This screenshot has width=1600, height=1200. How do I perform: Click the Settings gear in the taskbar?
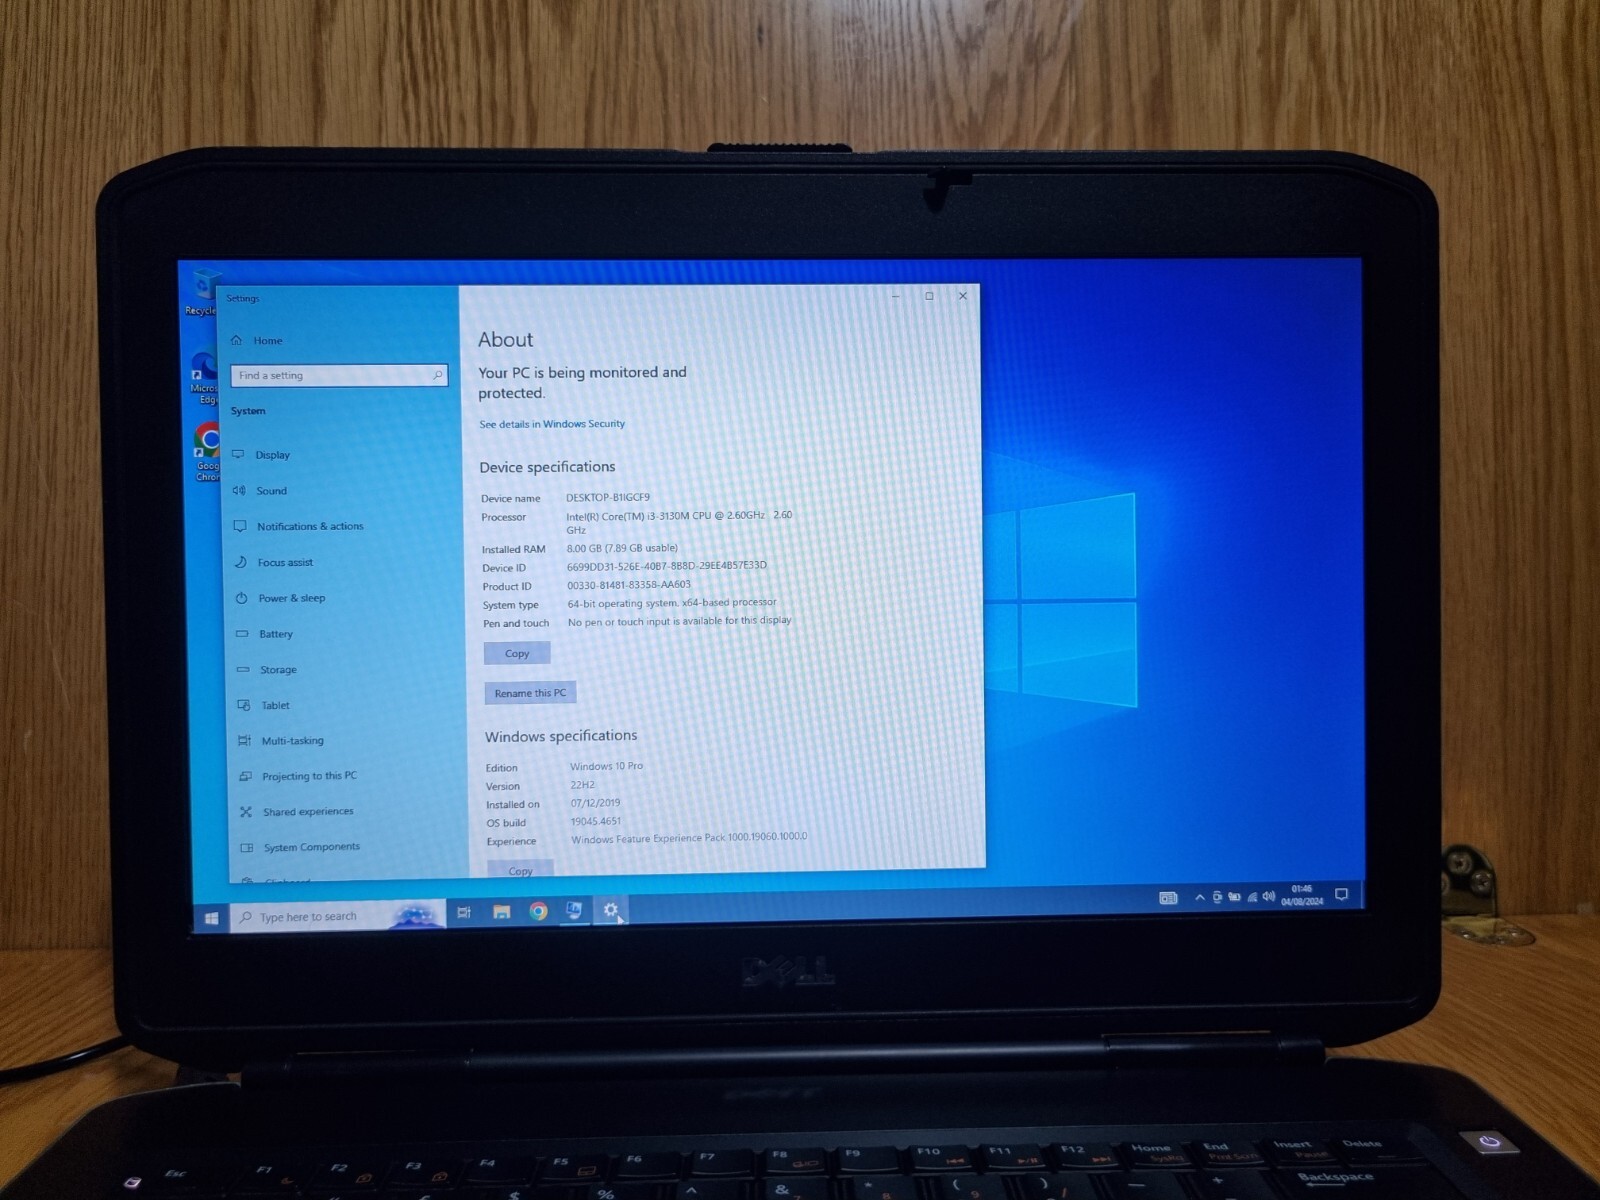click(611, 909)
